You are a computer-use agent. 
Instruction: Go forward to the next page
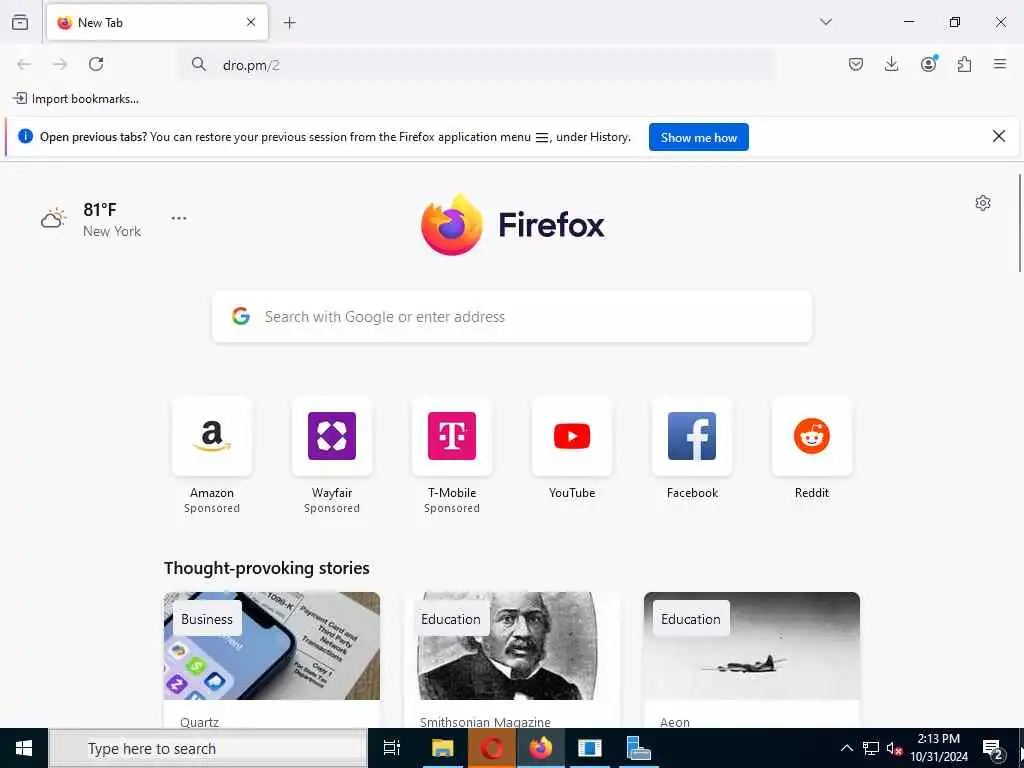coord(60,64)
